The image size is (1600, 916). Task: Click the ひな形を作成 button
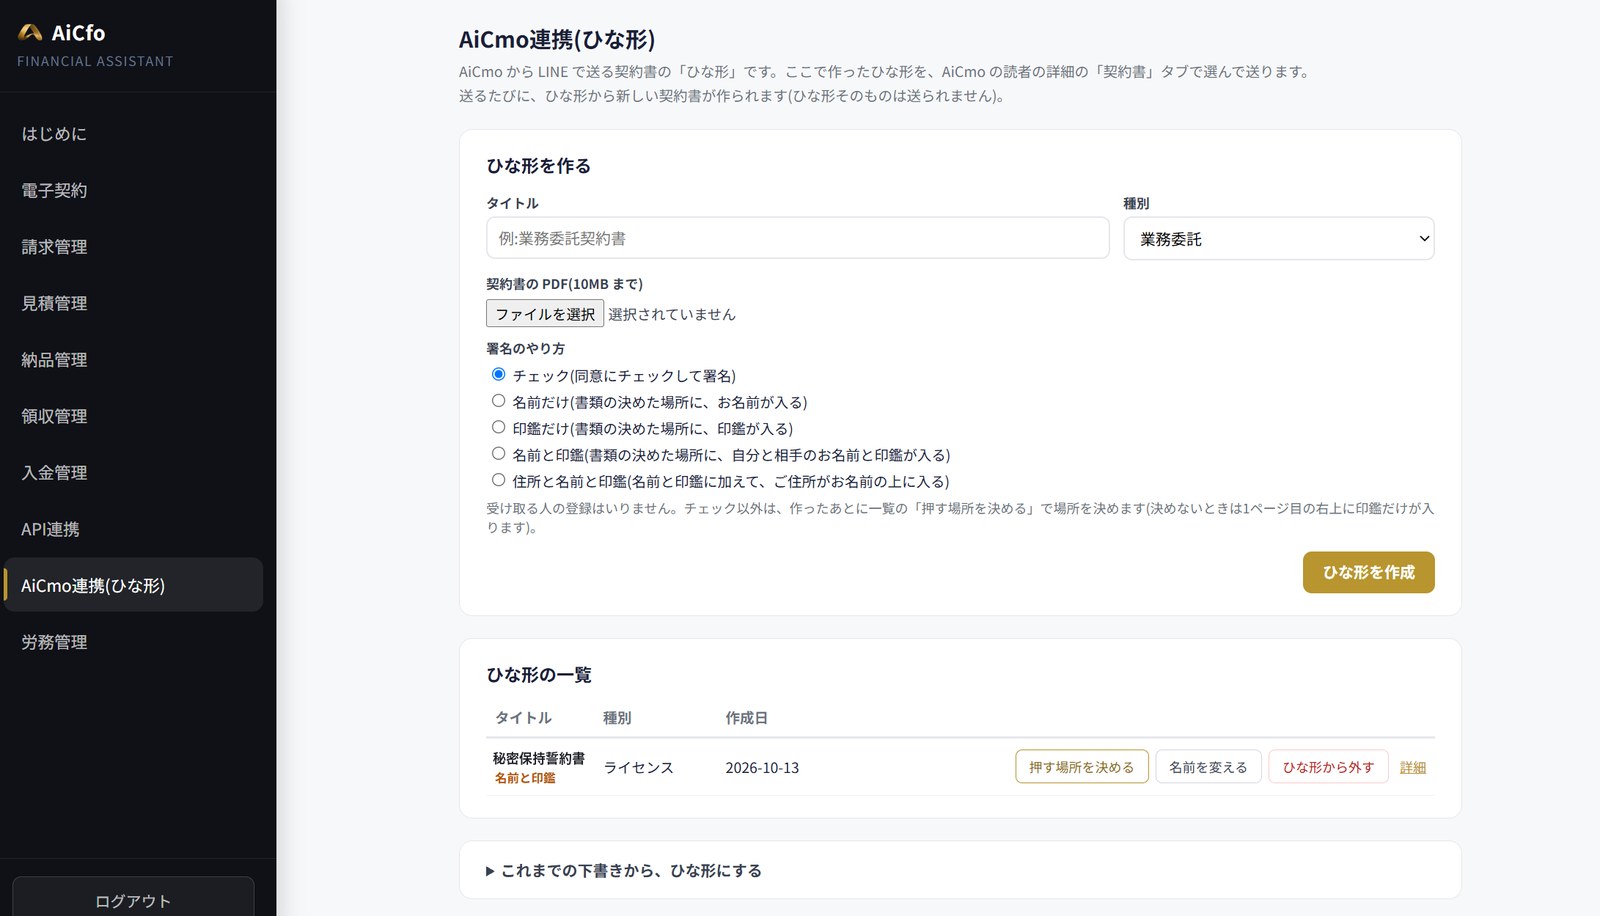click(x=1368, y=572)
